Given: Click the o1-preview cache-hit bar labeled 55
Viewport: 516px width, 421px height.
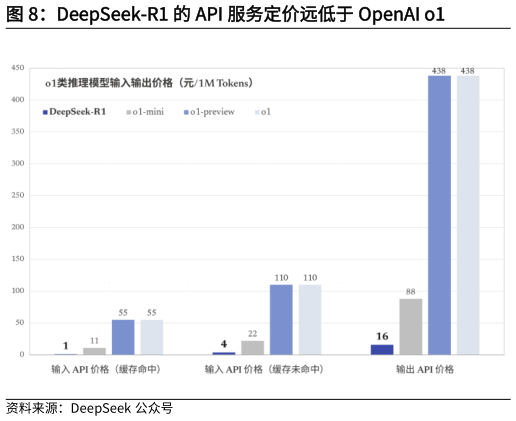Looking at the screenshot, I should click(123, 337).
